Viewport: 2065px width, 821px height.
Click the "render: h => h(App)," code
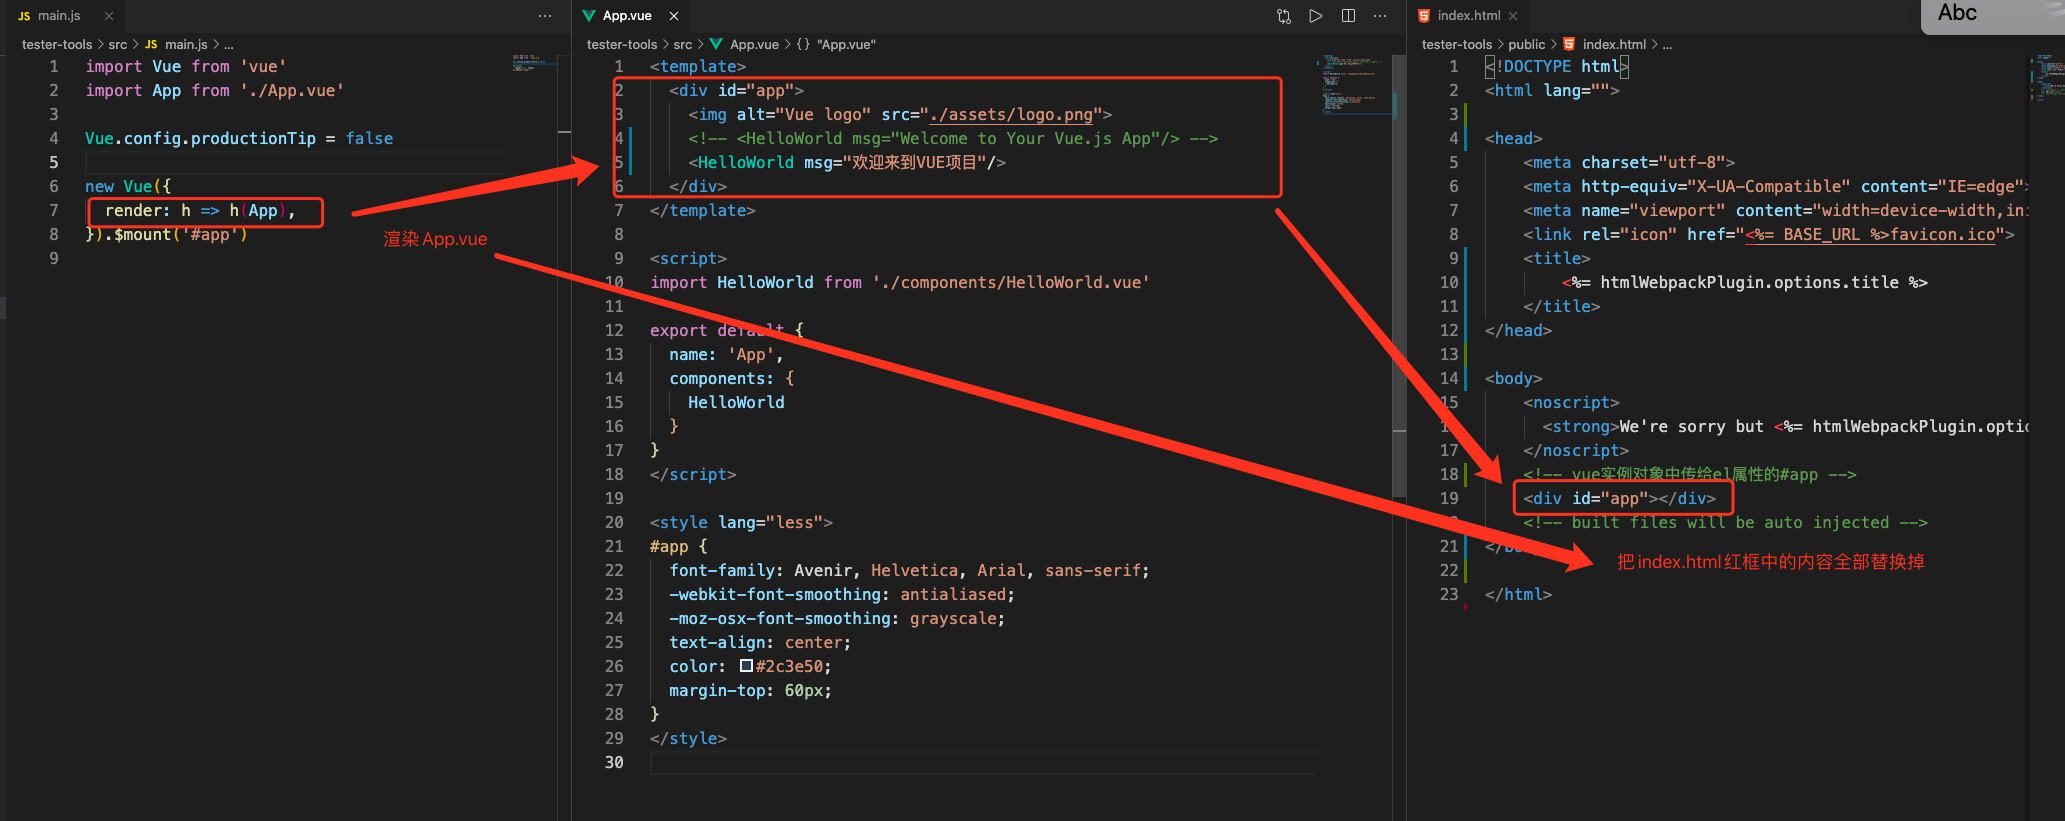200,210
